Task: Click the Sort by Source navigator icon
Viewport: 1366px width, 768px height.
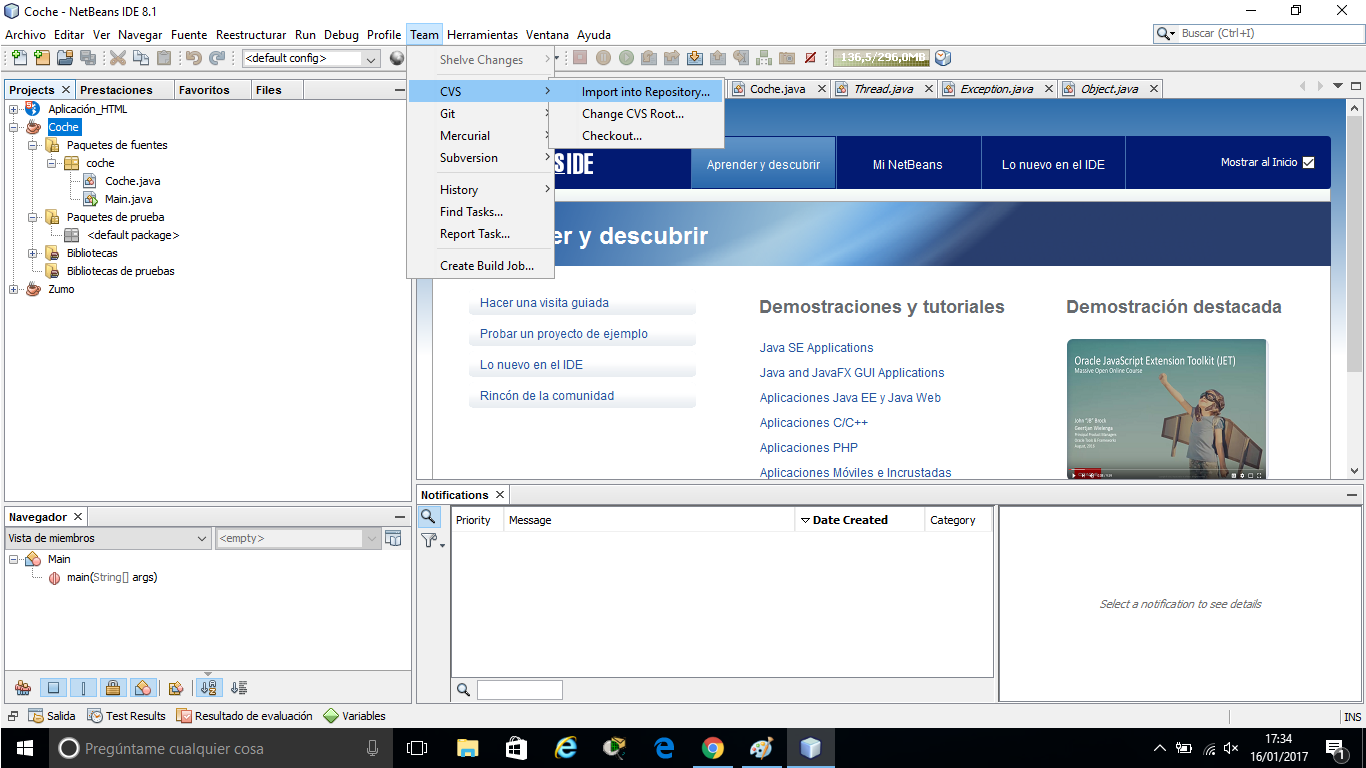Action: click(x=238, y=688)
